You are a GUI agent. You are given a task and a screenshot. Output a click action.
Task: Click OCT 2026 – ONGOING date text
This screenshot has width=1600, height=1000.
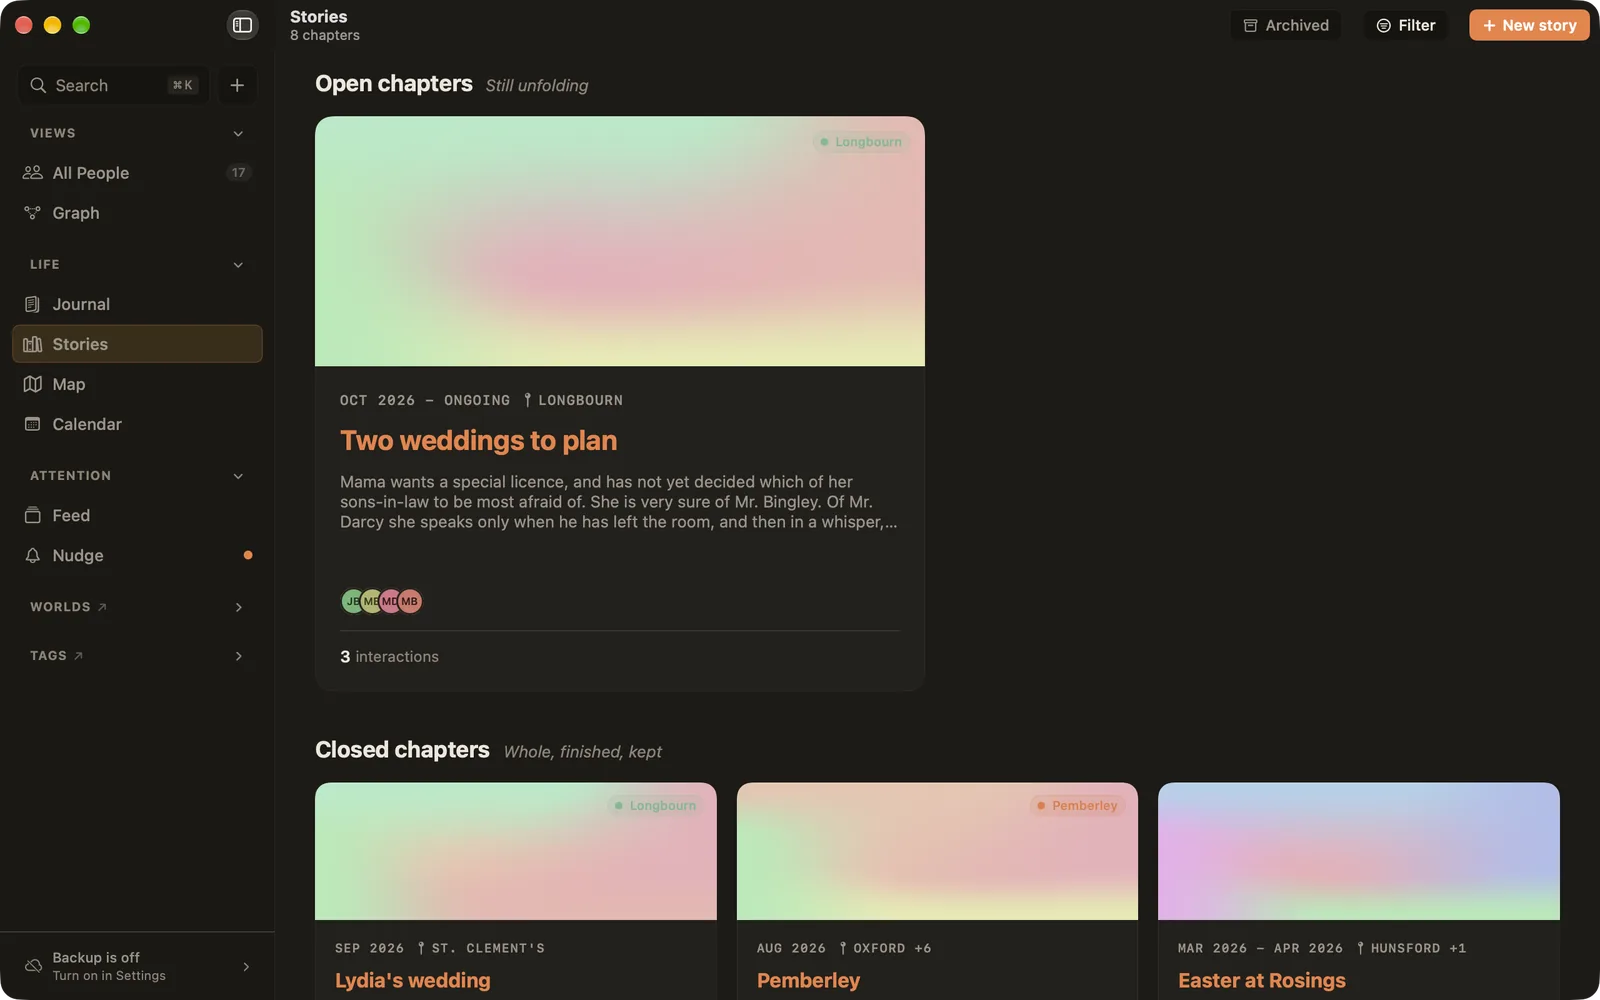pyautogui.click(x=425, y=400)
